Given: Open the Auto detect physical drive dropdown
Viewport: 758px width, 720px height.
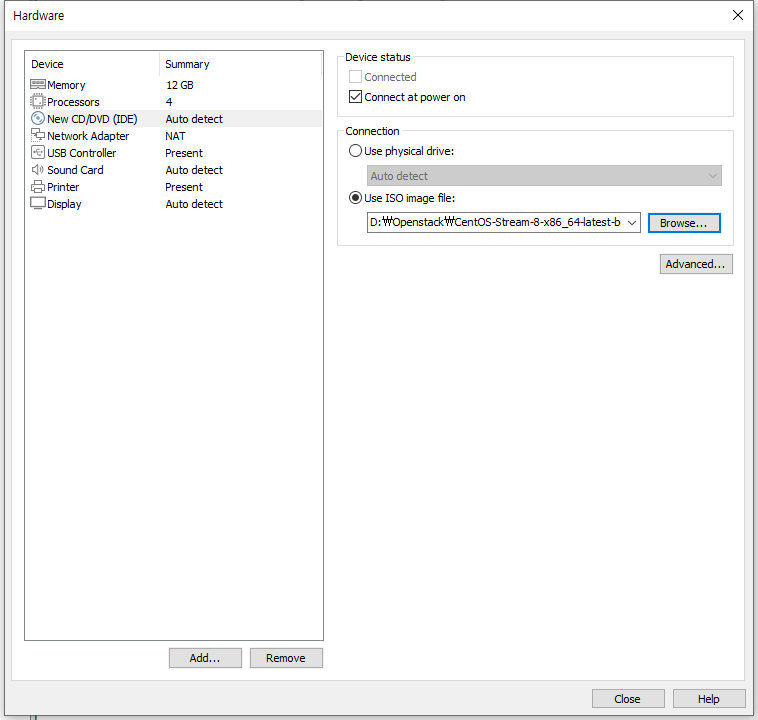Looking at the screenshot, I should pos(544,176).
